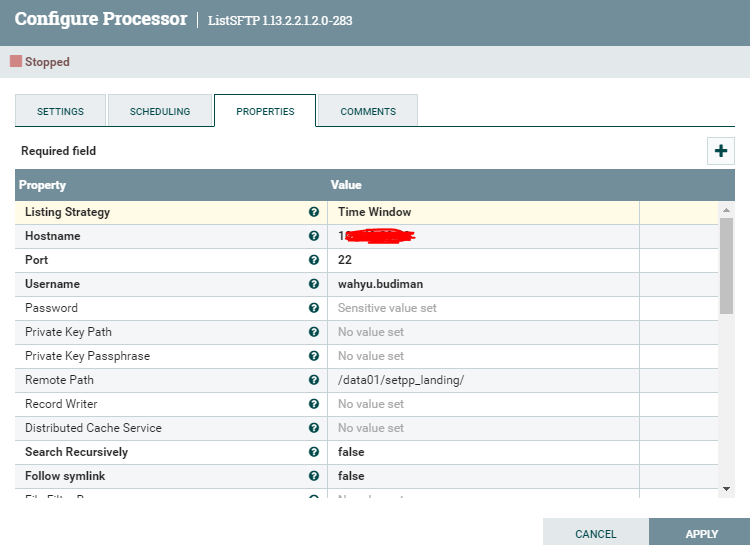Select the Follow symlink property name

[x=65, y=476]
